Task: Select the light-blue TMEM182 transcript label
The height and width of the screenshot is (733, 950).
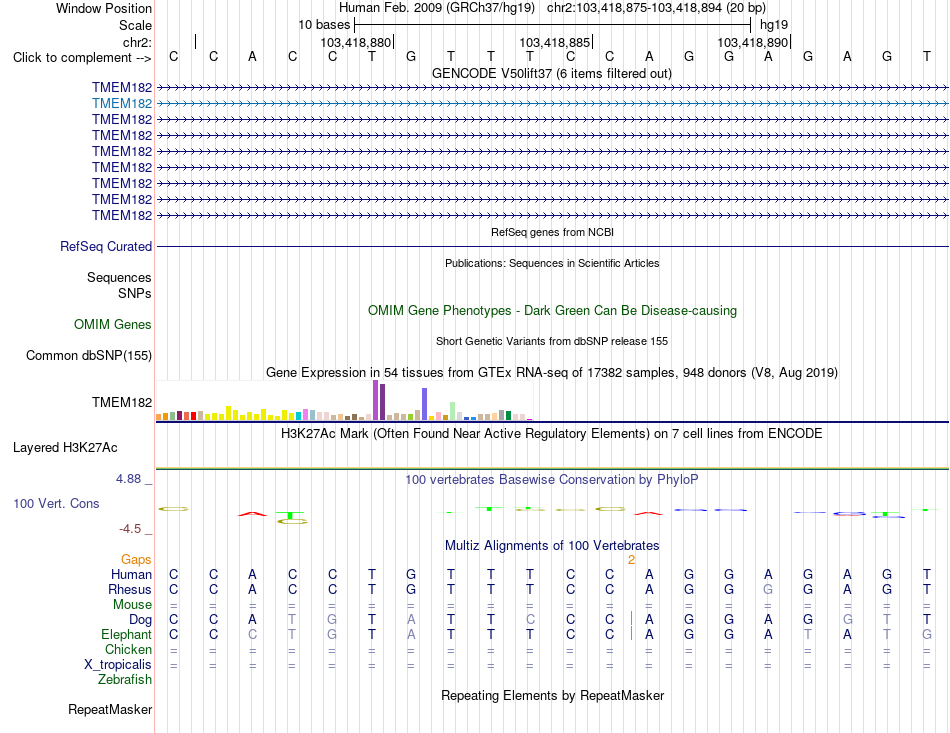Action: click(122, 104)
